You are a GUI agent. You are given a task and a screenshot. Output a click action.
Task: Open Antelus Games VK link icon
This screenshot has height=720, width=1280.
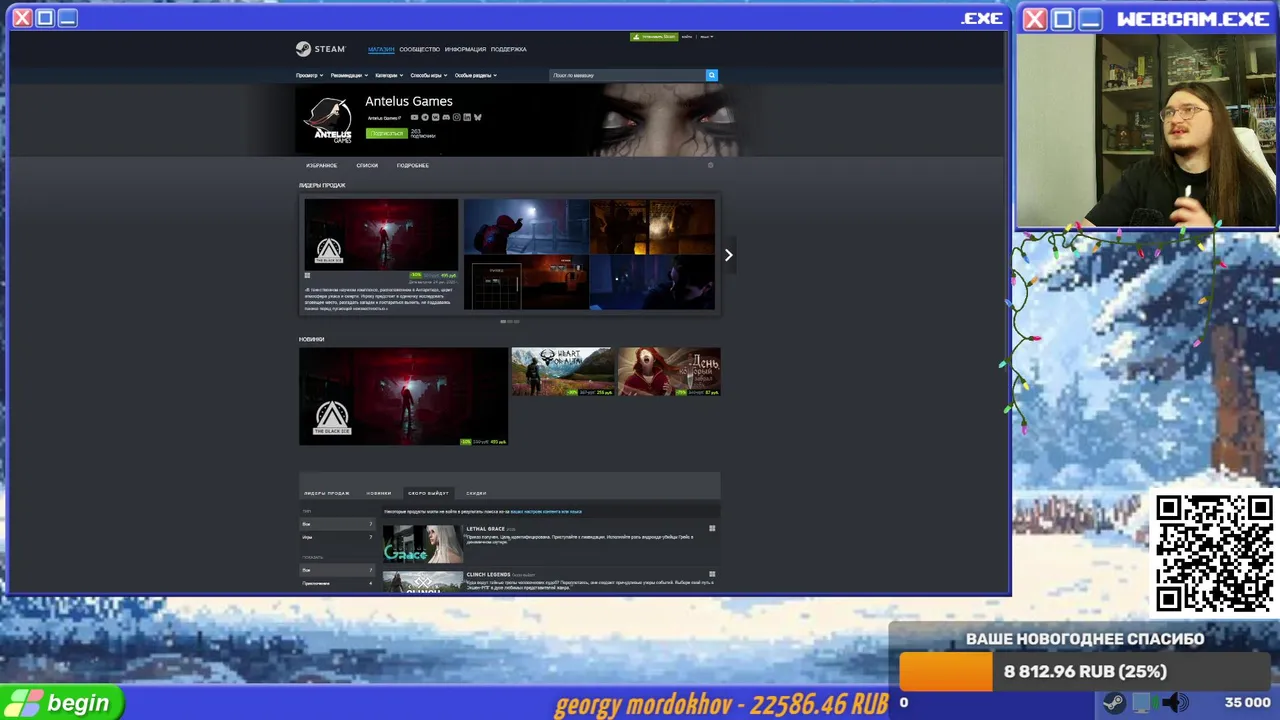click(436, 117)
